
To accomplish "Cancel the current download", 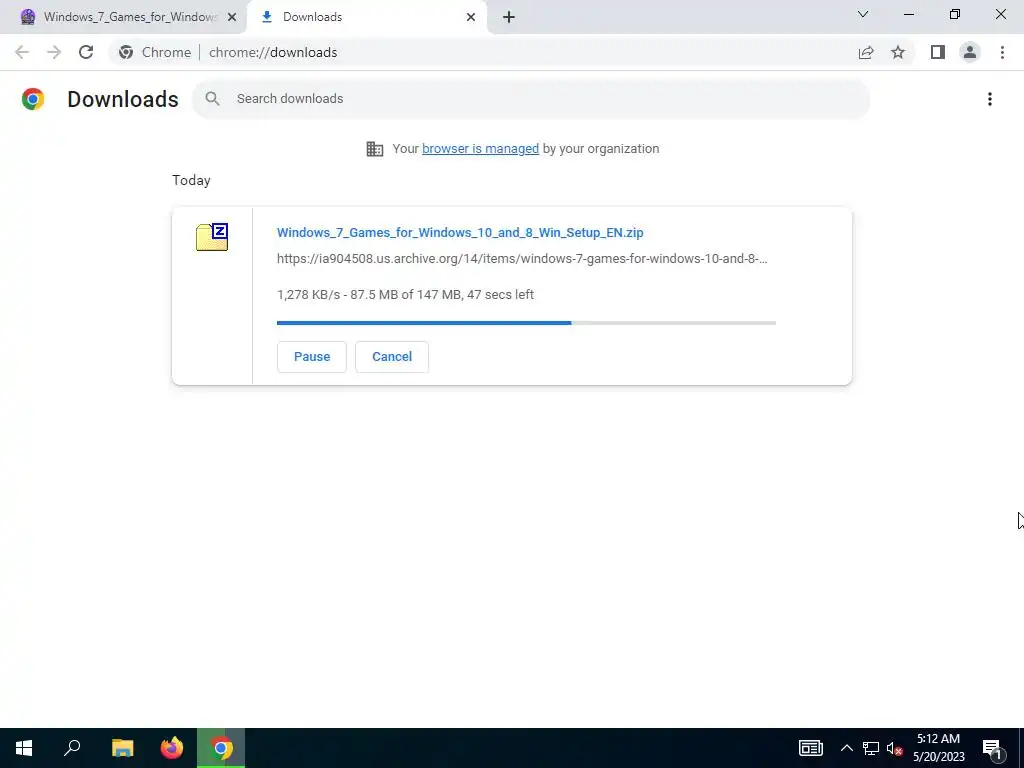I will click(x=392, y=357).
